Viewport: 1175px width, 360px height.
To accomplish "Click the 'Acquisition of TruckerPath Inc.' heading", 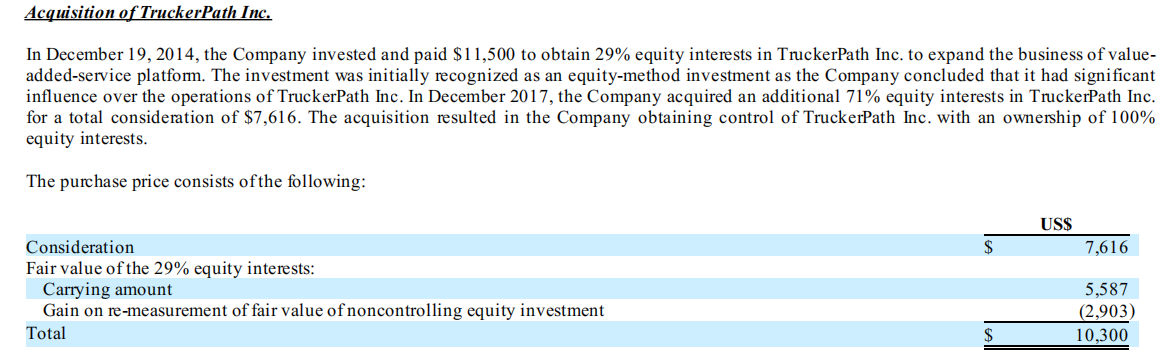I will coord(148,14).
